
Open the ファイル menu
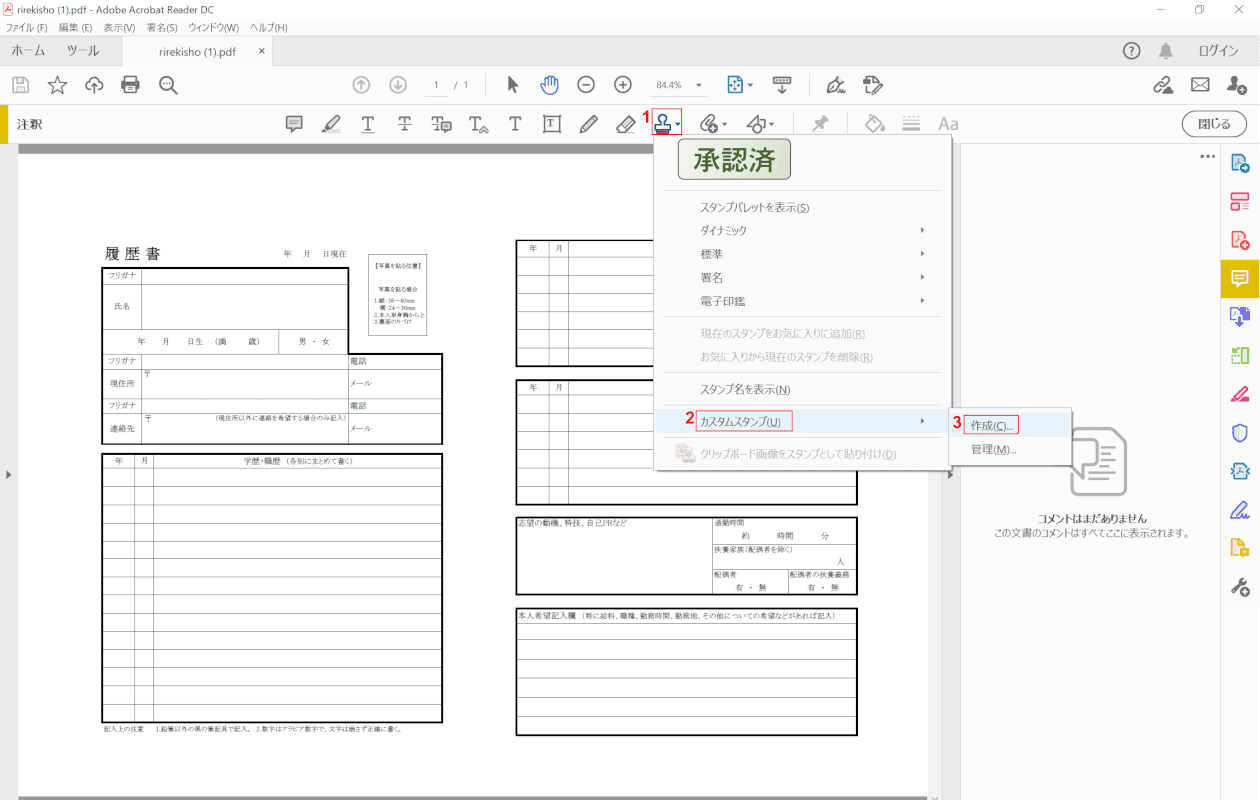tap(27, 27)
